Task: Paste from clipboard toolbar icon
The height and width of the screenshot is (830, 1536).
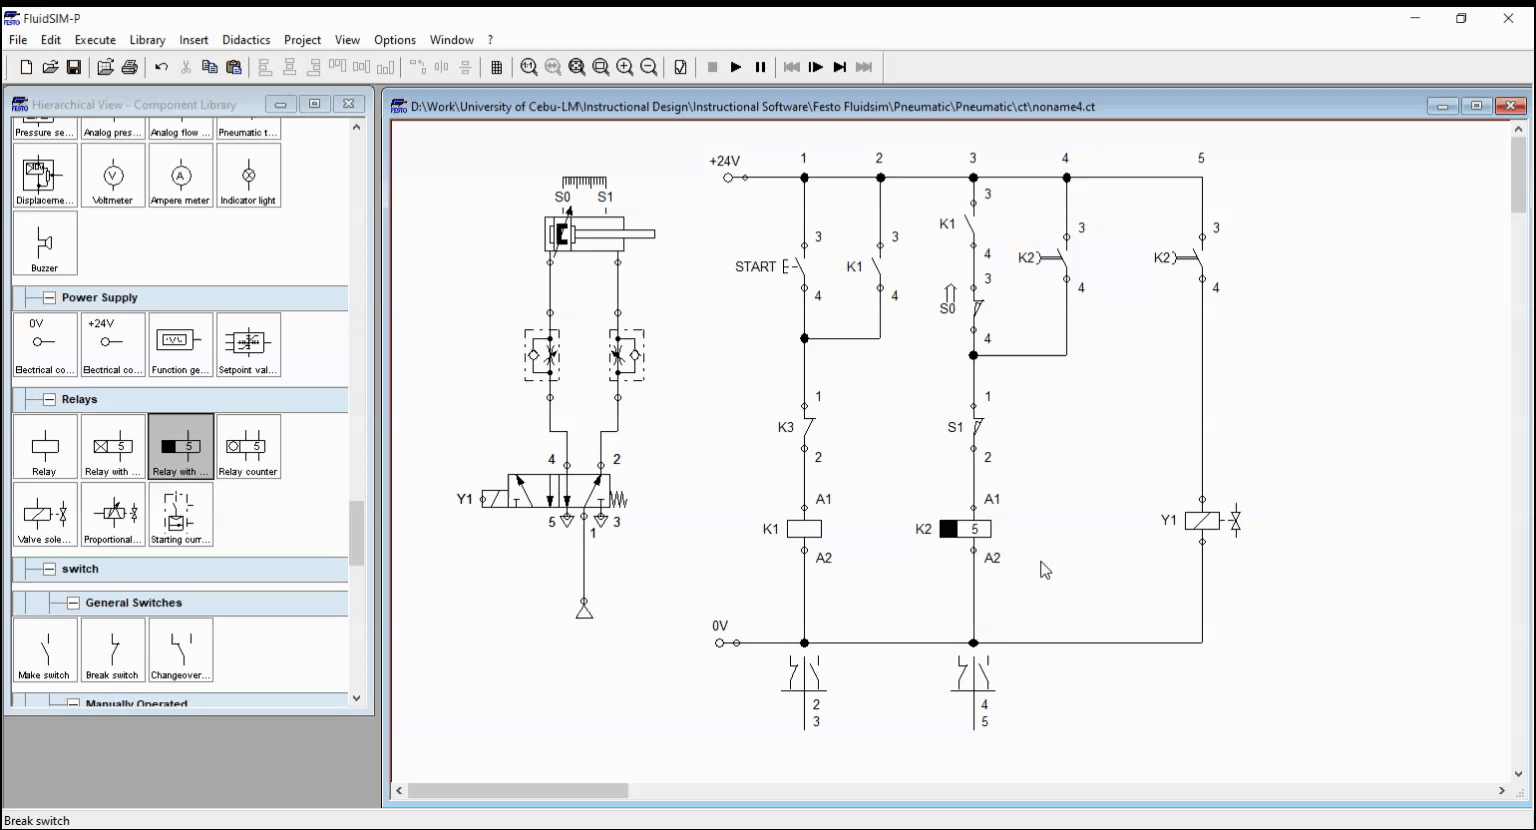Action: point(233,67)
